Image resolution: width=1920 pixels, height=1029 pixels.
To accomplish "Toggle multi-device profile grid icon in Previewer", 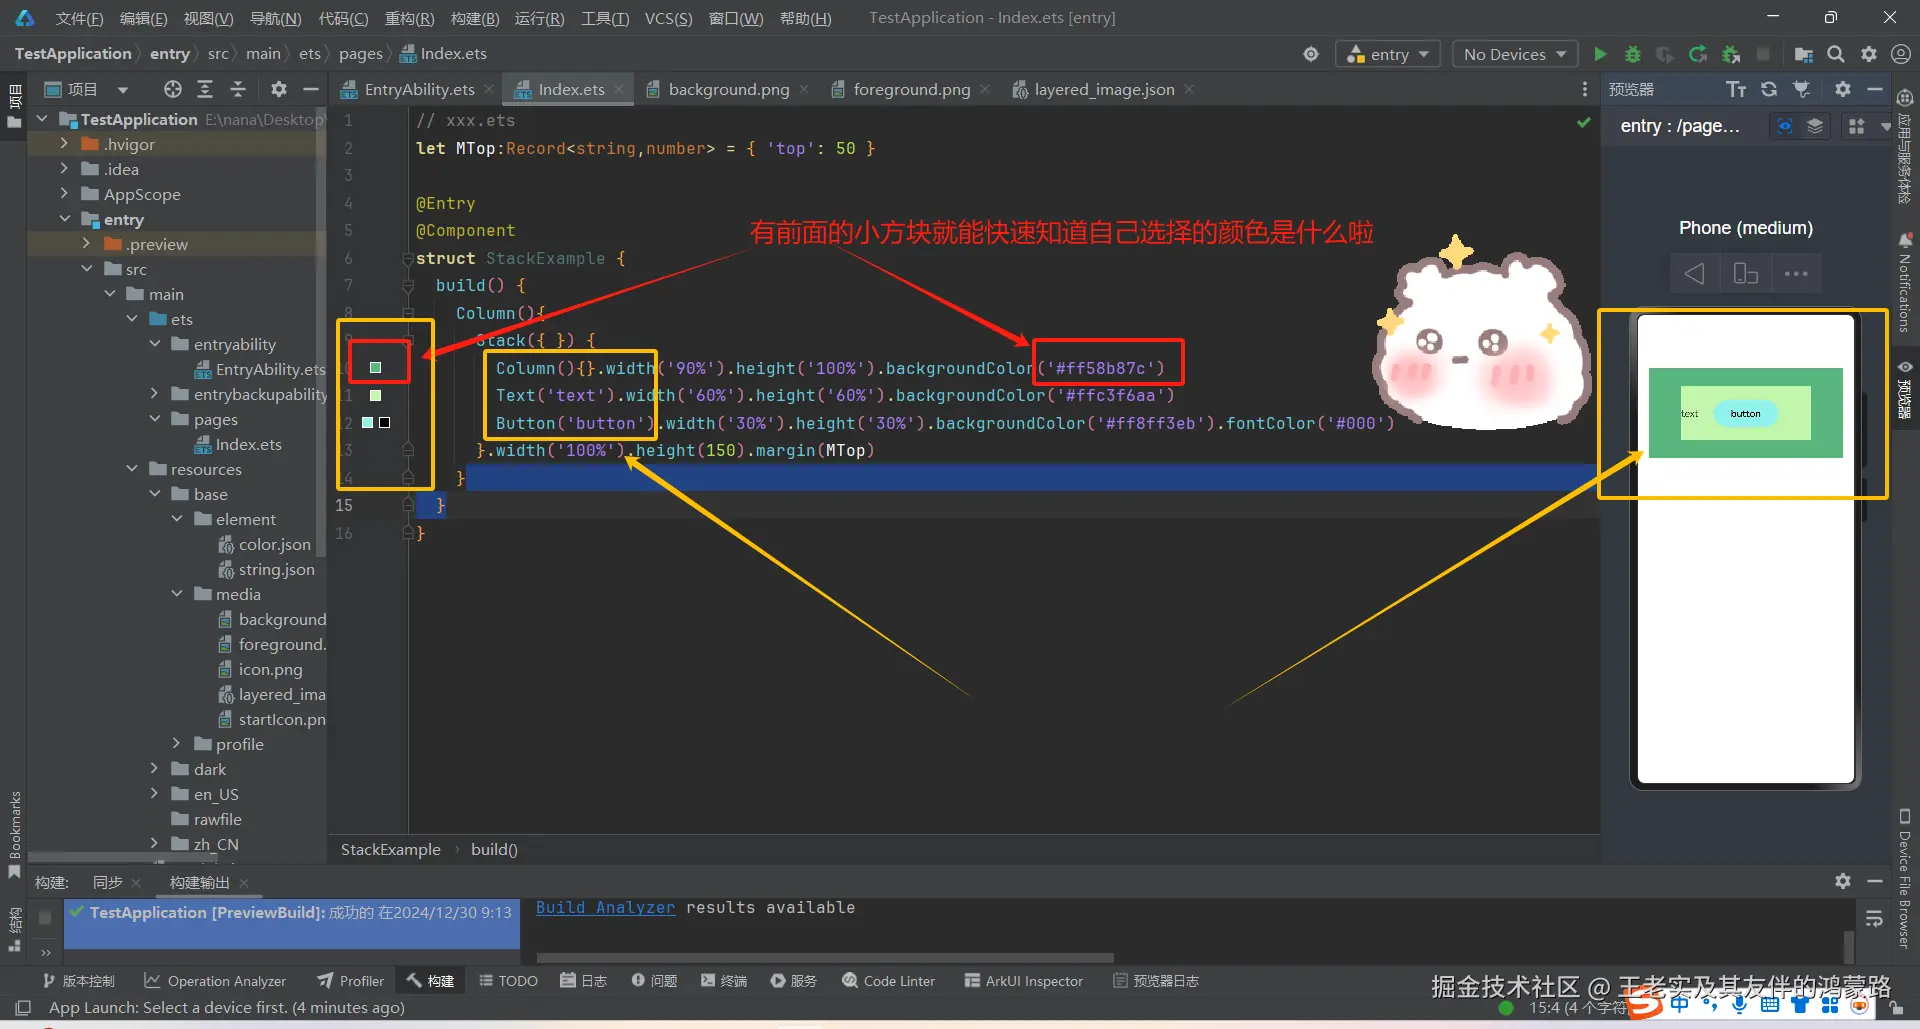I will [1857, 126].
